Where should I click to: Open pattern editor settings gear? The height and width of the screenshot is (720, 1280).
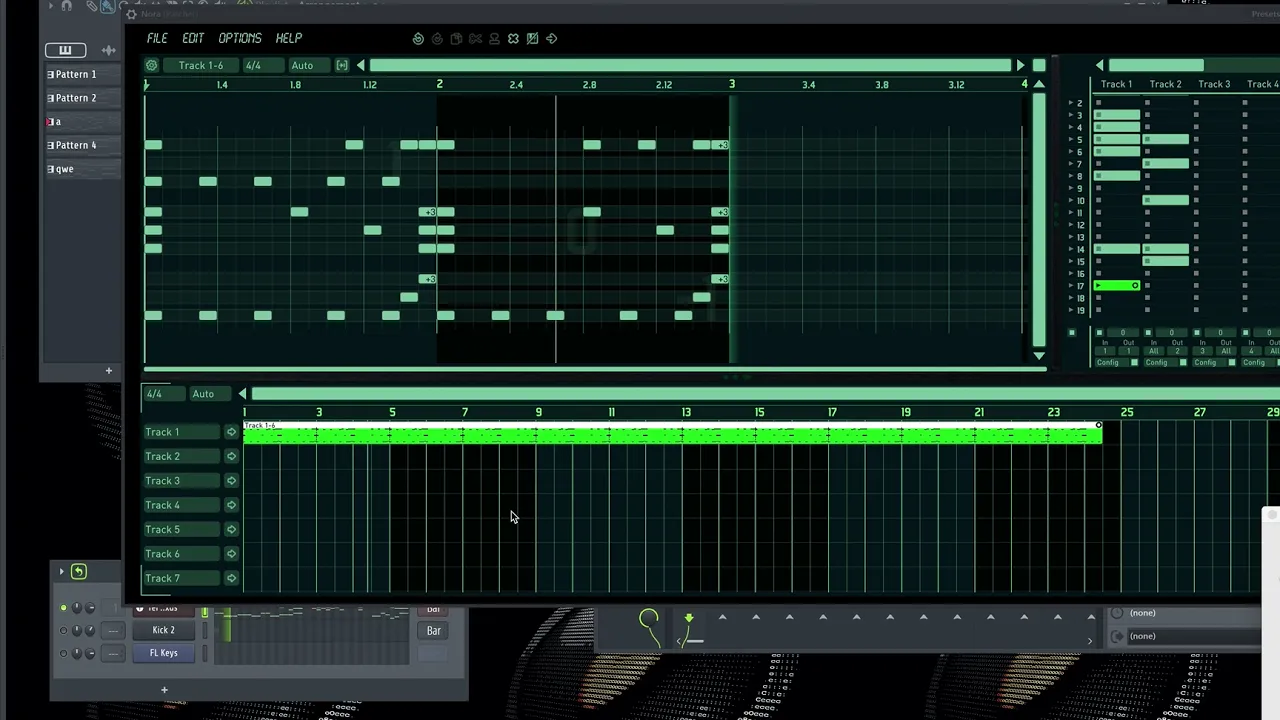pos(152,65)
